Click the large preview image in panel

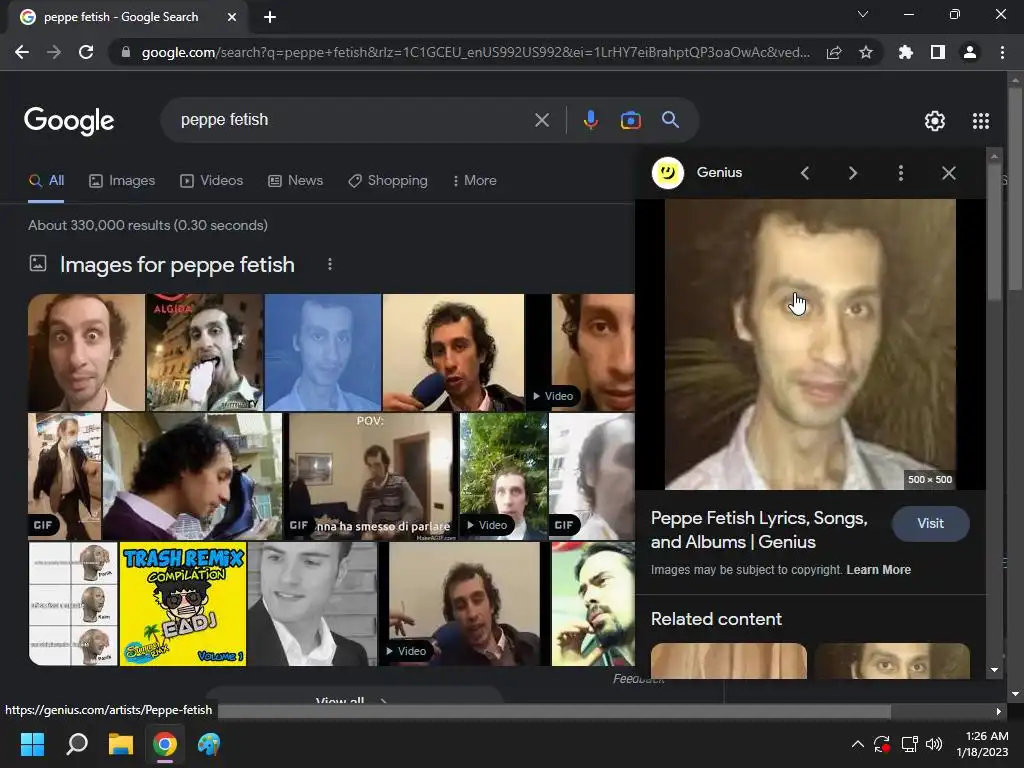pos(810,344)
